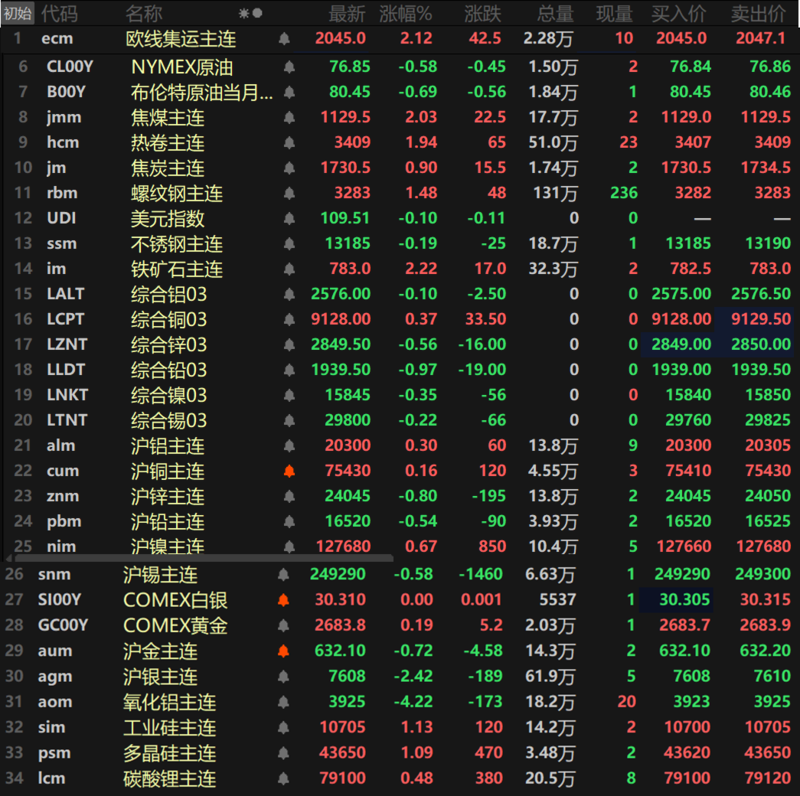Click the bell alert icon for 欧线集运主连
800x796 pixels.
(284, 39)
